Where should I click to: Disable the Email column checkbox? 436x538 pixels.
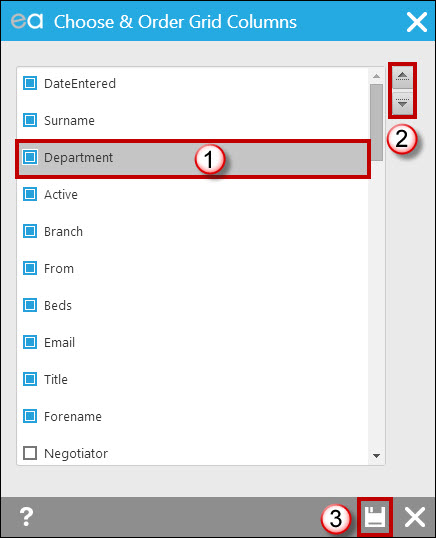click(30, 342)
